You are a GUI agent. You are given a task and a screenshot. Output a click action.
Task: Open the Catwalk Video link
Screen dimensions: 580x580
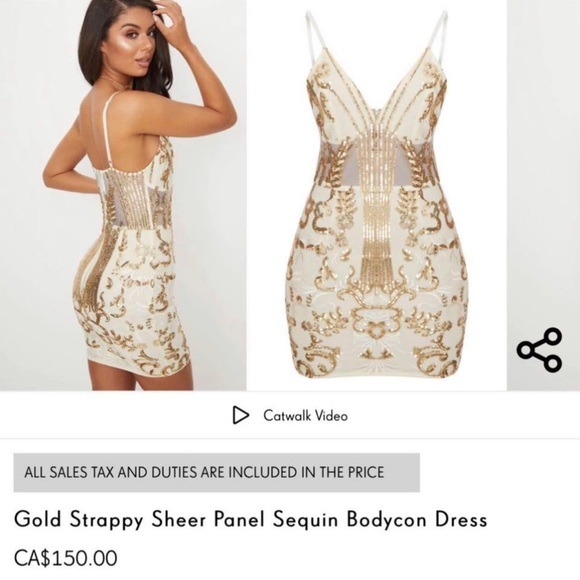290,415
